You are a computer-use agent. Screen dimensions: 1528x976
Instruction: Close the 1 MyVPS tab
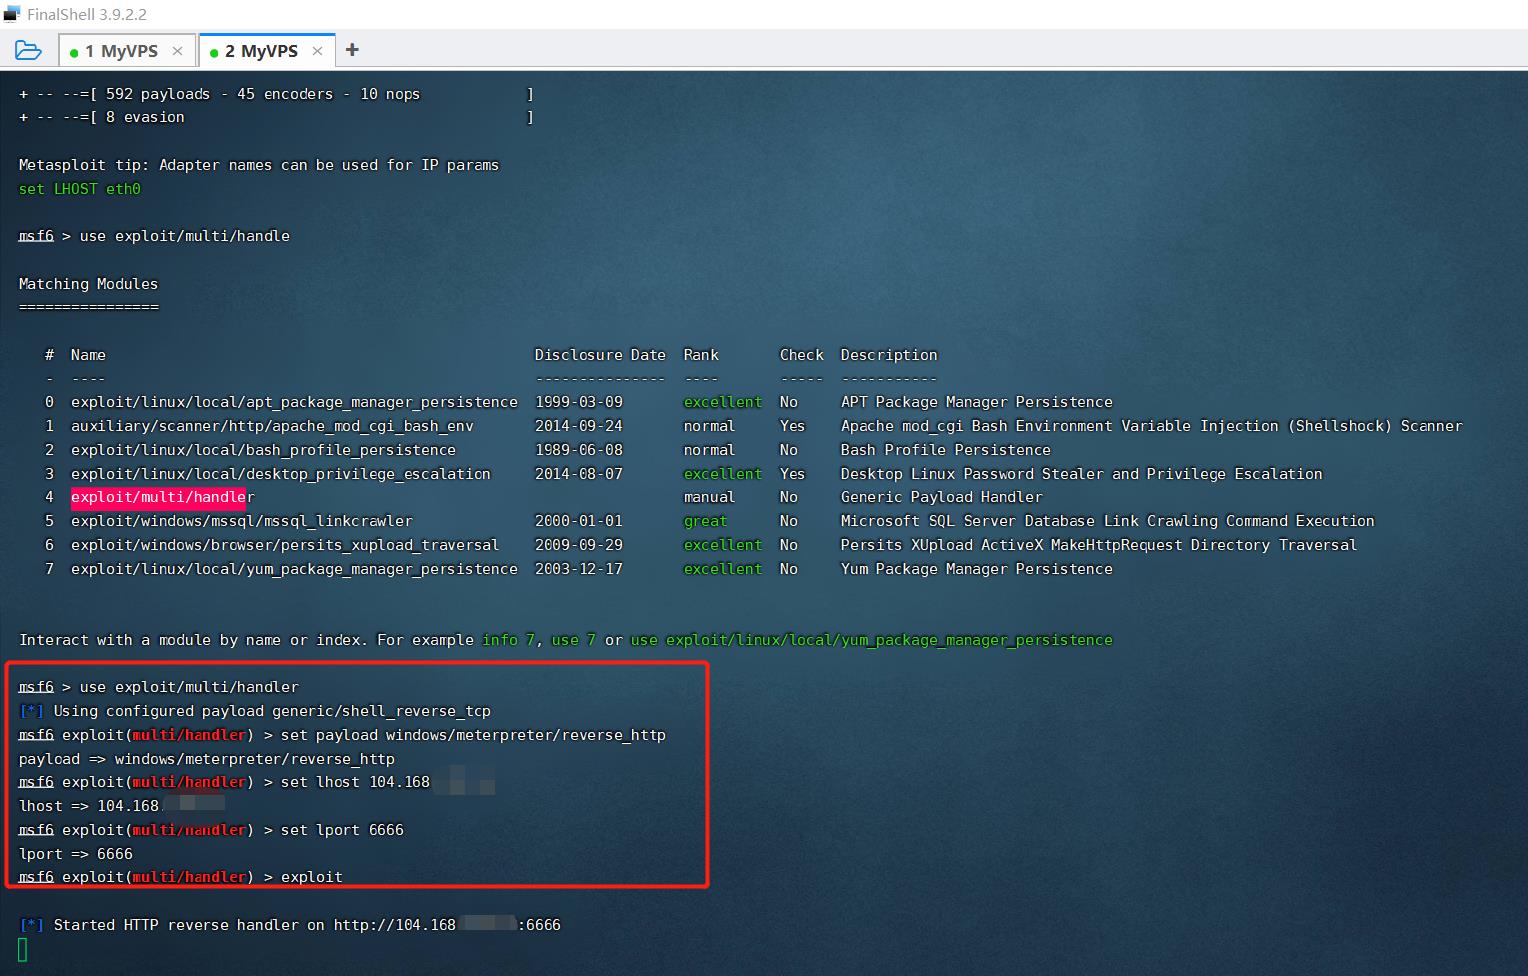177,51
